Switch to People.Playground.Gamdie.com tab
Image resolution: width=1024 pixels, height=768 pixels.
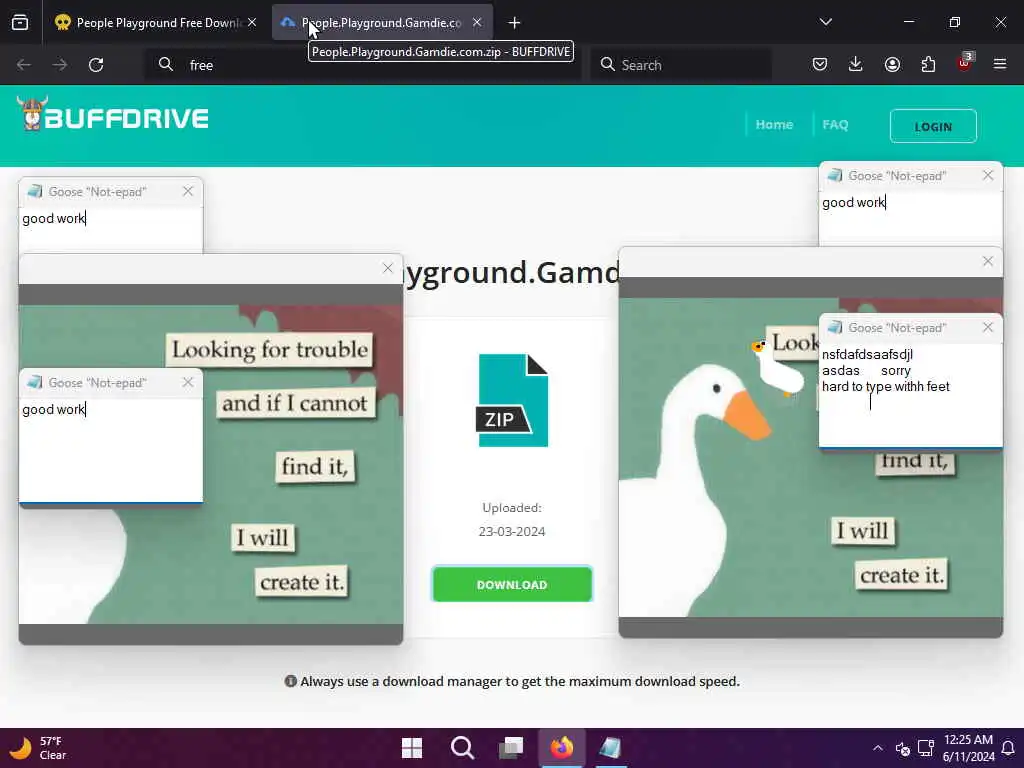[382, 23]
